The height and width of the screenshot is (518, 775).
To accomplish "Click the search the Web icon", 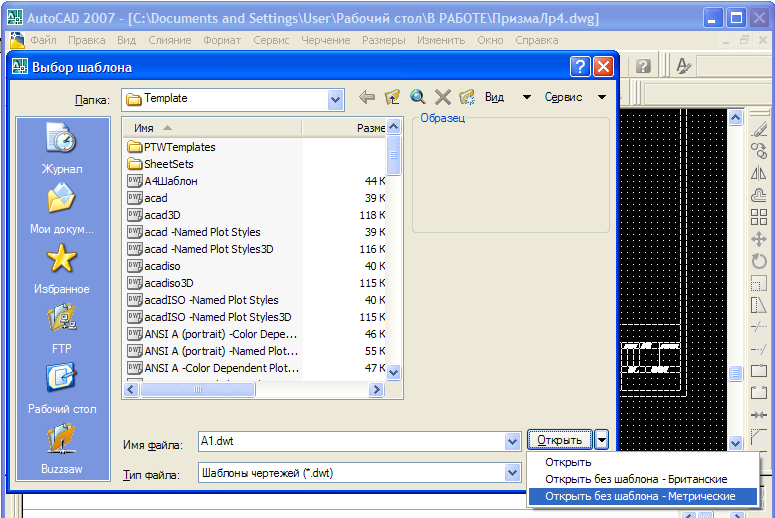I will click(418, 97).
